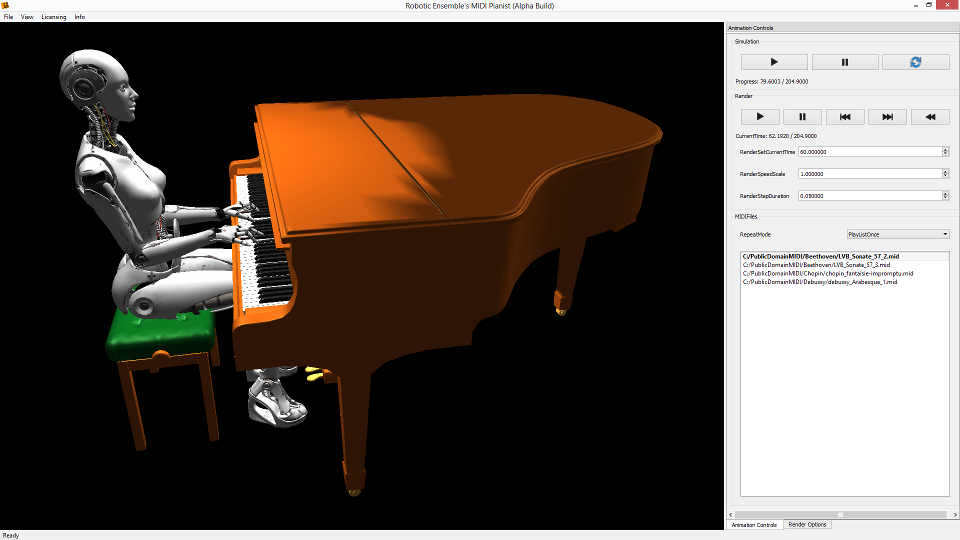The height and width of the screenshot is (540, 960).
Task: Click the robot pianist's head
Action: tap(98, 86)
